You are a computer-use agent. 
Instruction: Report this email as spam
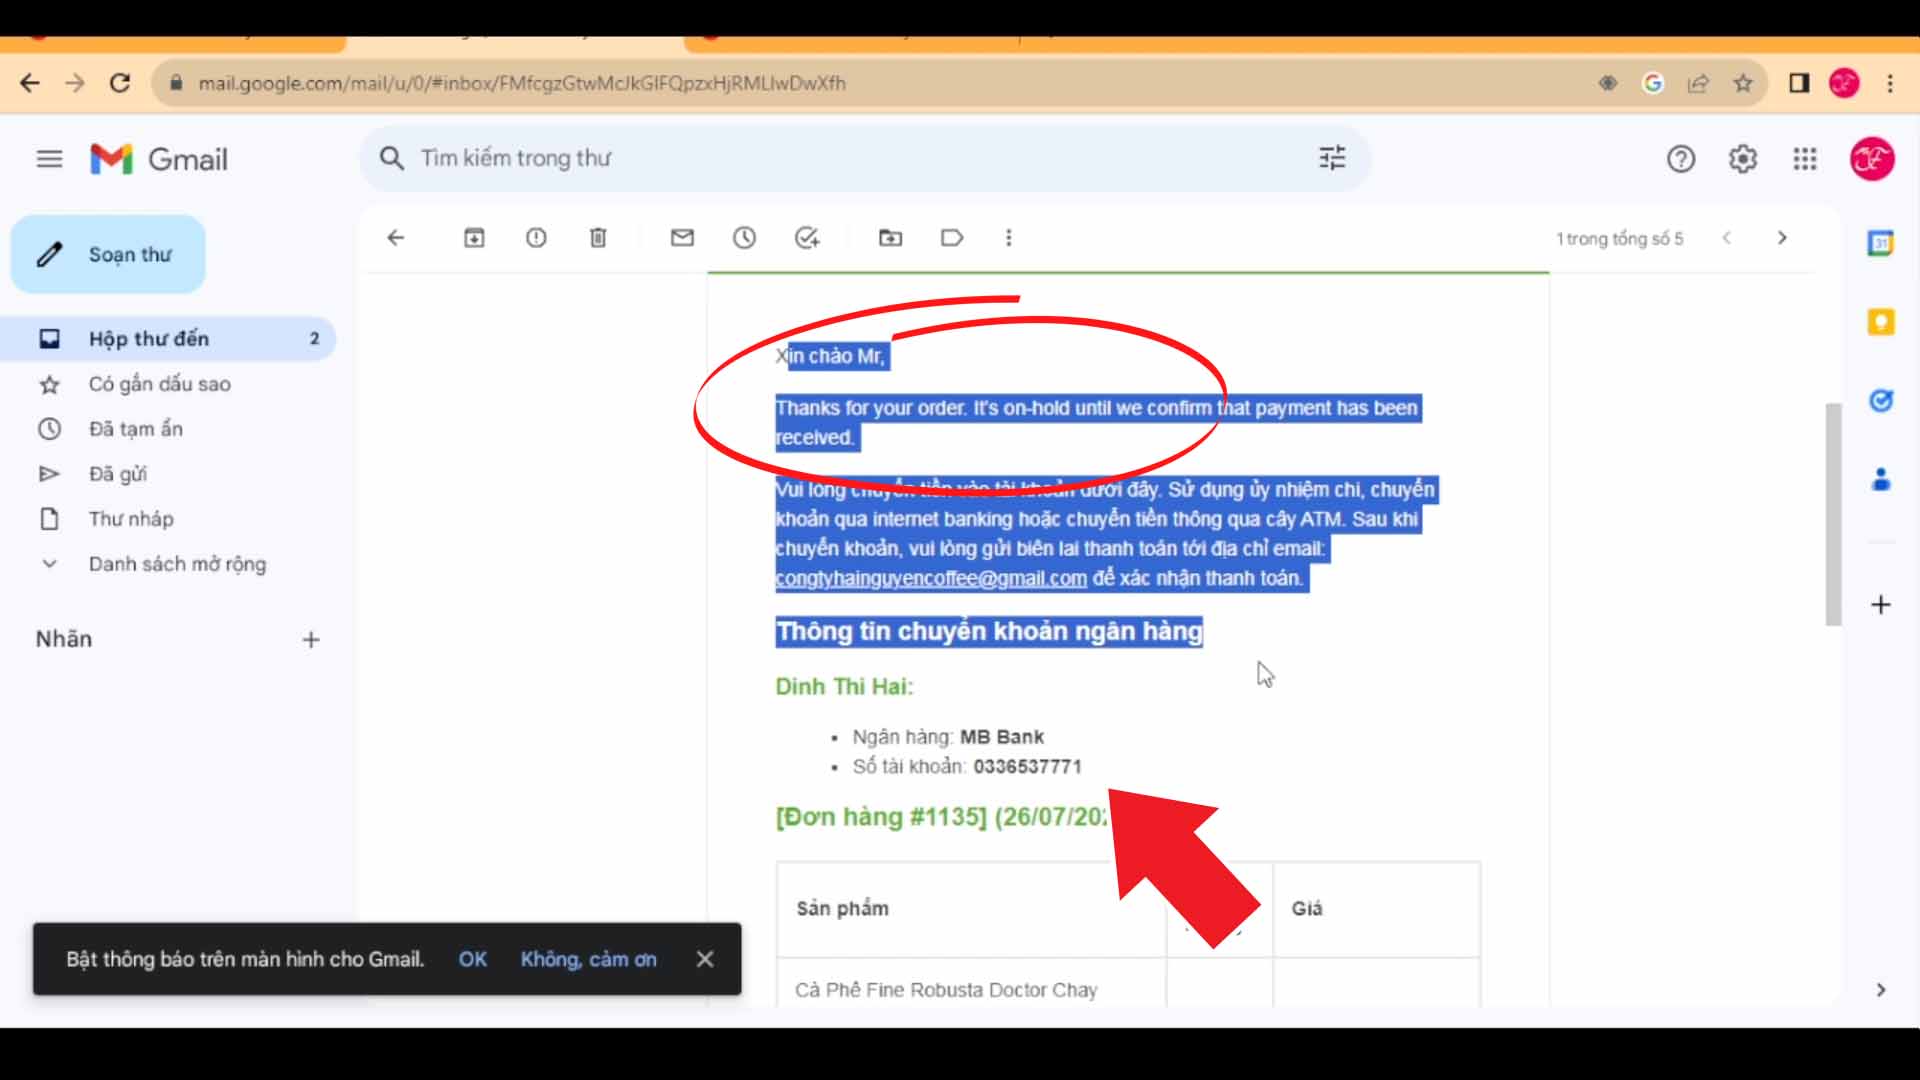point(536,238)
